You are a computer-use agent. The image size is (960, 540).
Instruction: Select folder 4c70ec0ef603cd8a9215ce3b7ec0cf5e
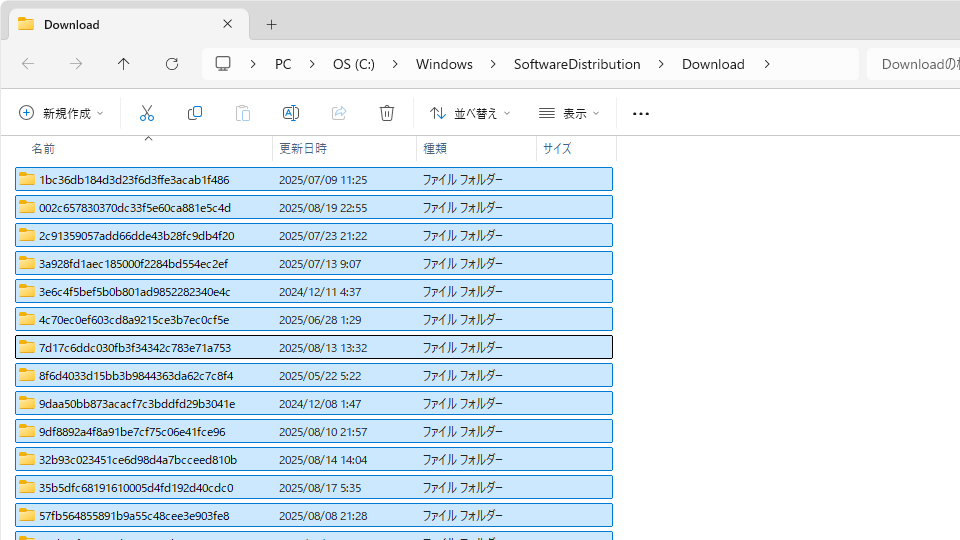click(x=314, y=320)
